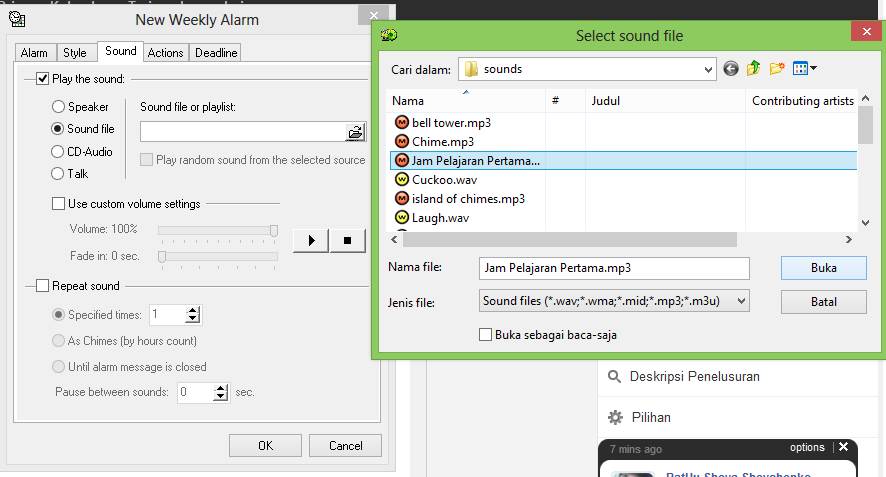Click the Nama file input field
The height and width of the screenshot is (477, 886).
(x=614, y=268)
